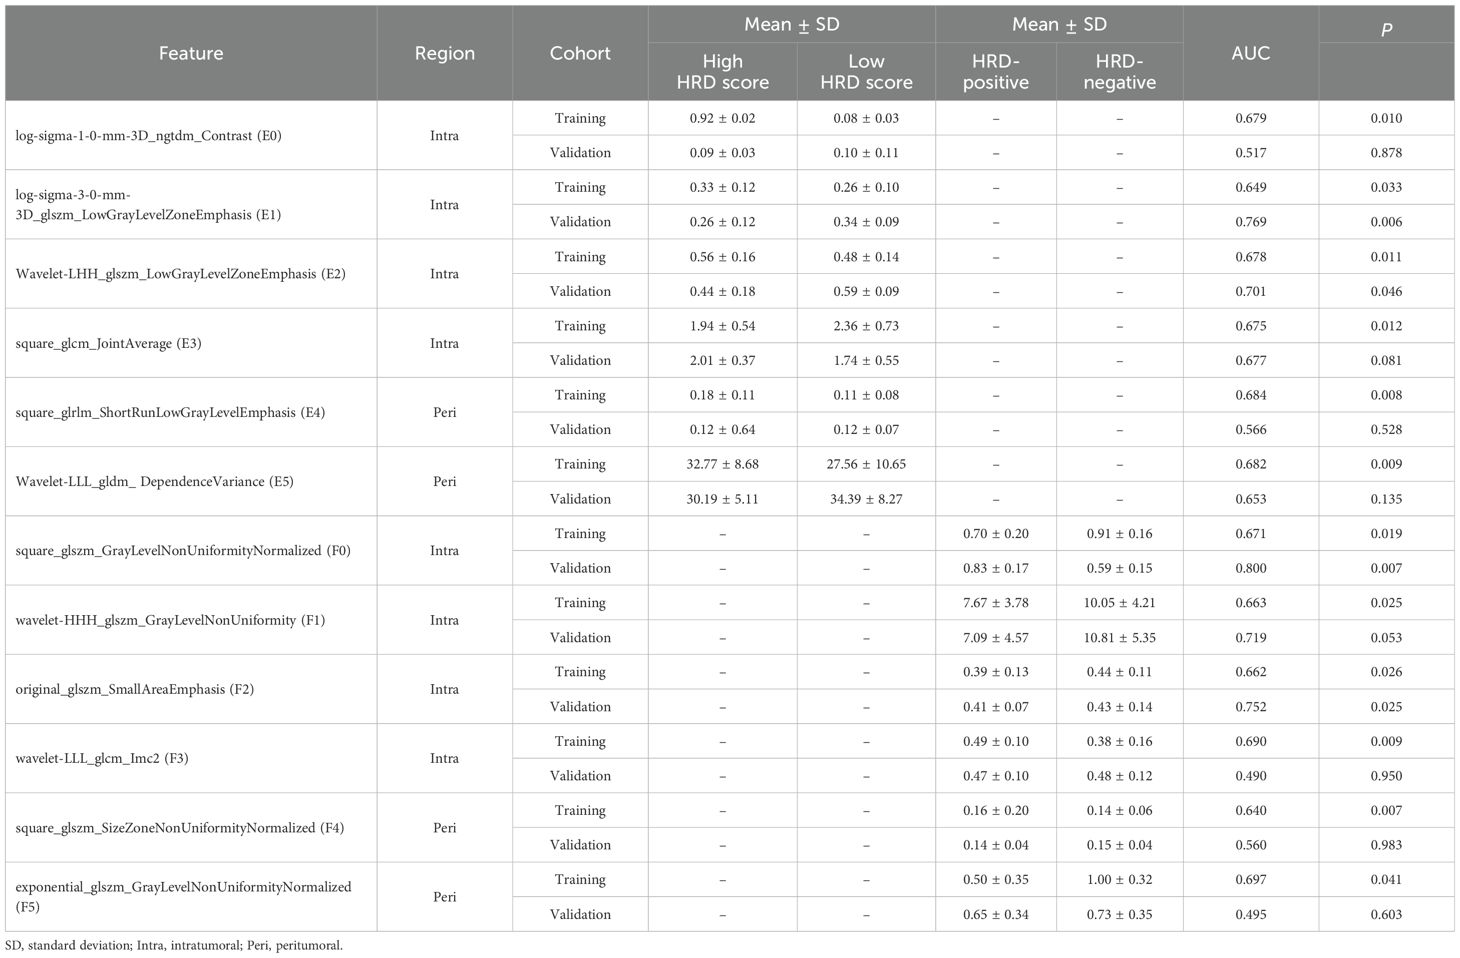The image size is (1460, 958).
Task: Click the value 30.19 ± 5.11
Action: [723, 499]
